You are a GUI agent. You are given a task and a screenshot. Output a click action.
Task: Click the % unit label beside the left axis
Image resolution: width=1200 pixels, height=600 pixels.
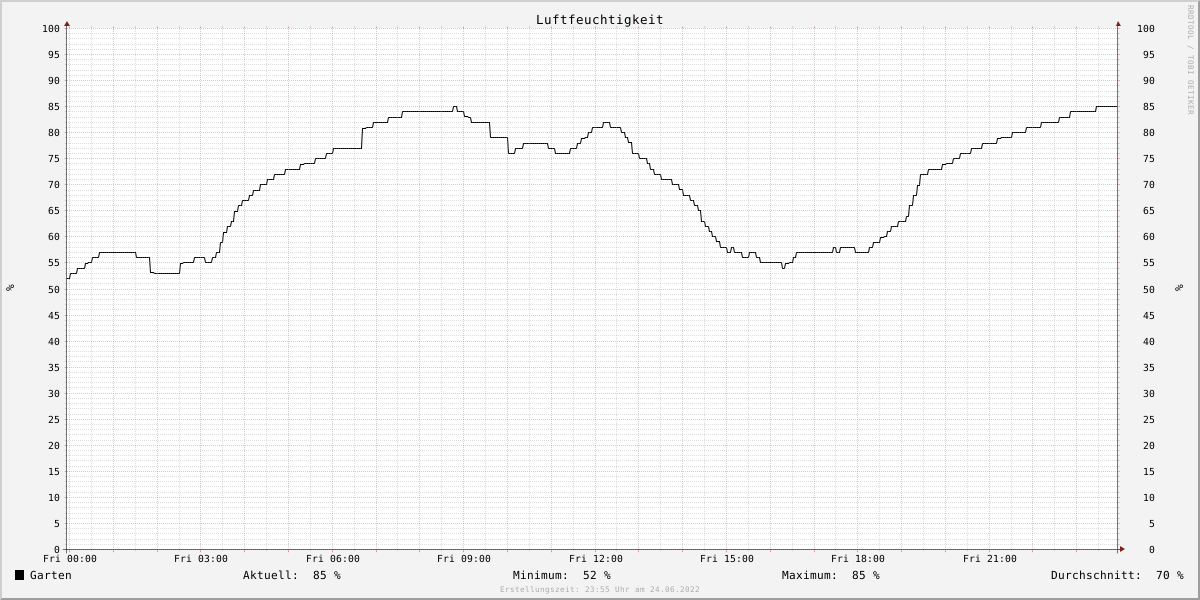pos(10,288)
